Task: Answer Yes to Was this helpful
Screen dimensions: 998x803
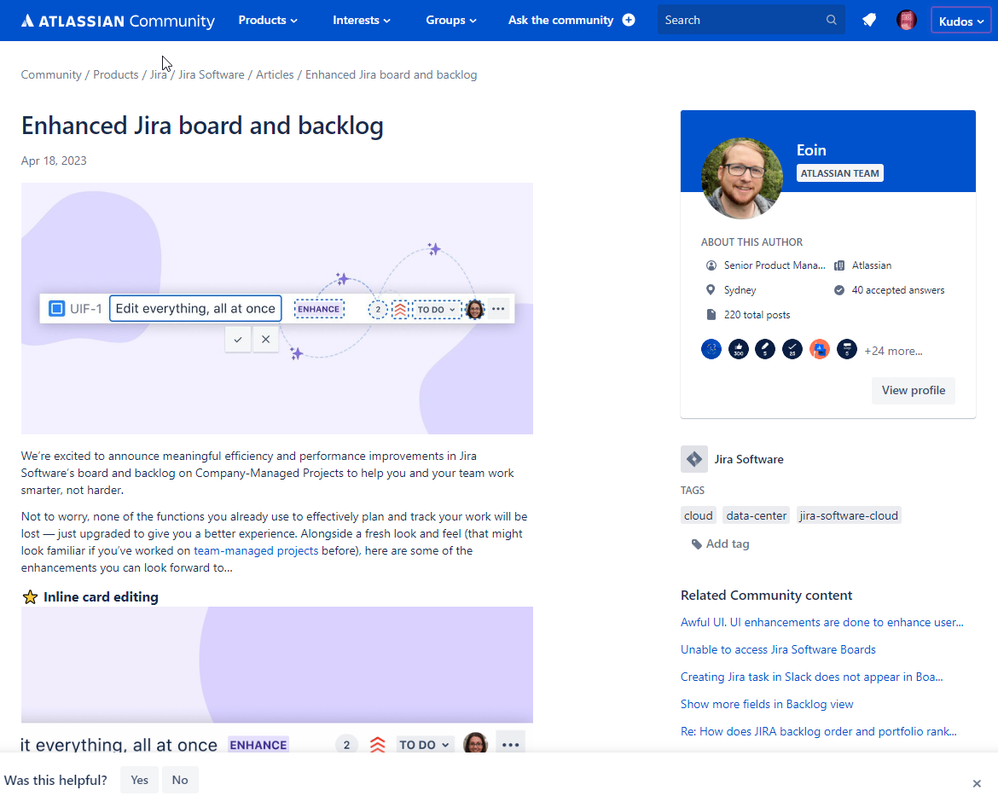Action: pos(139,780)
